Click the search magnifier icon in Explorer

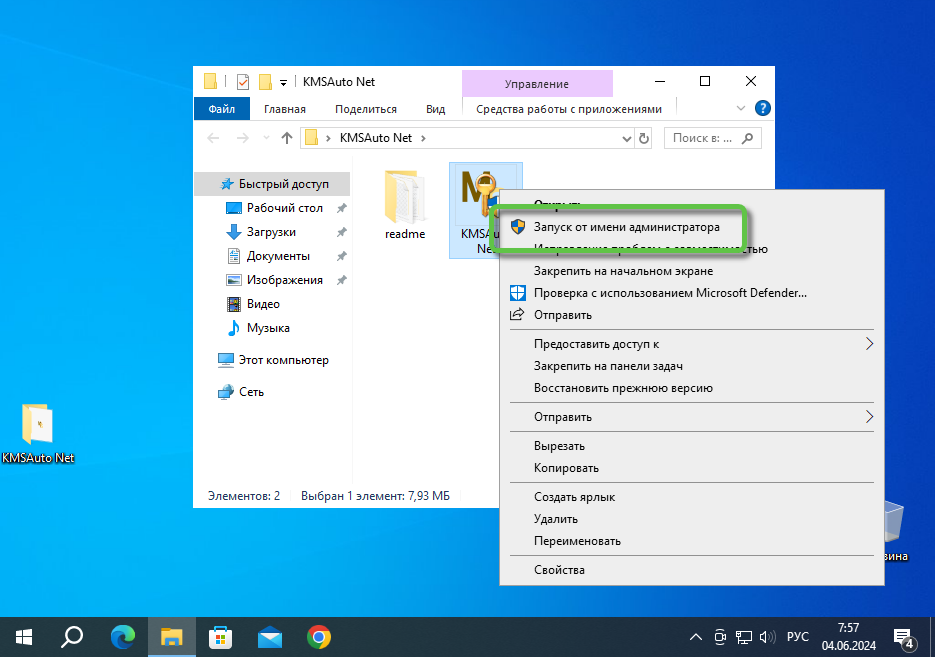747,138
